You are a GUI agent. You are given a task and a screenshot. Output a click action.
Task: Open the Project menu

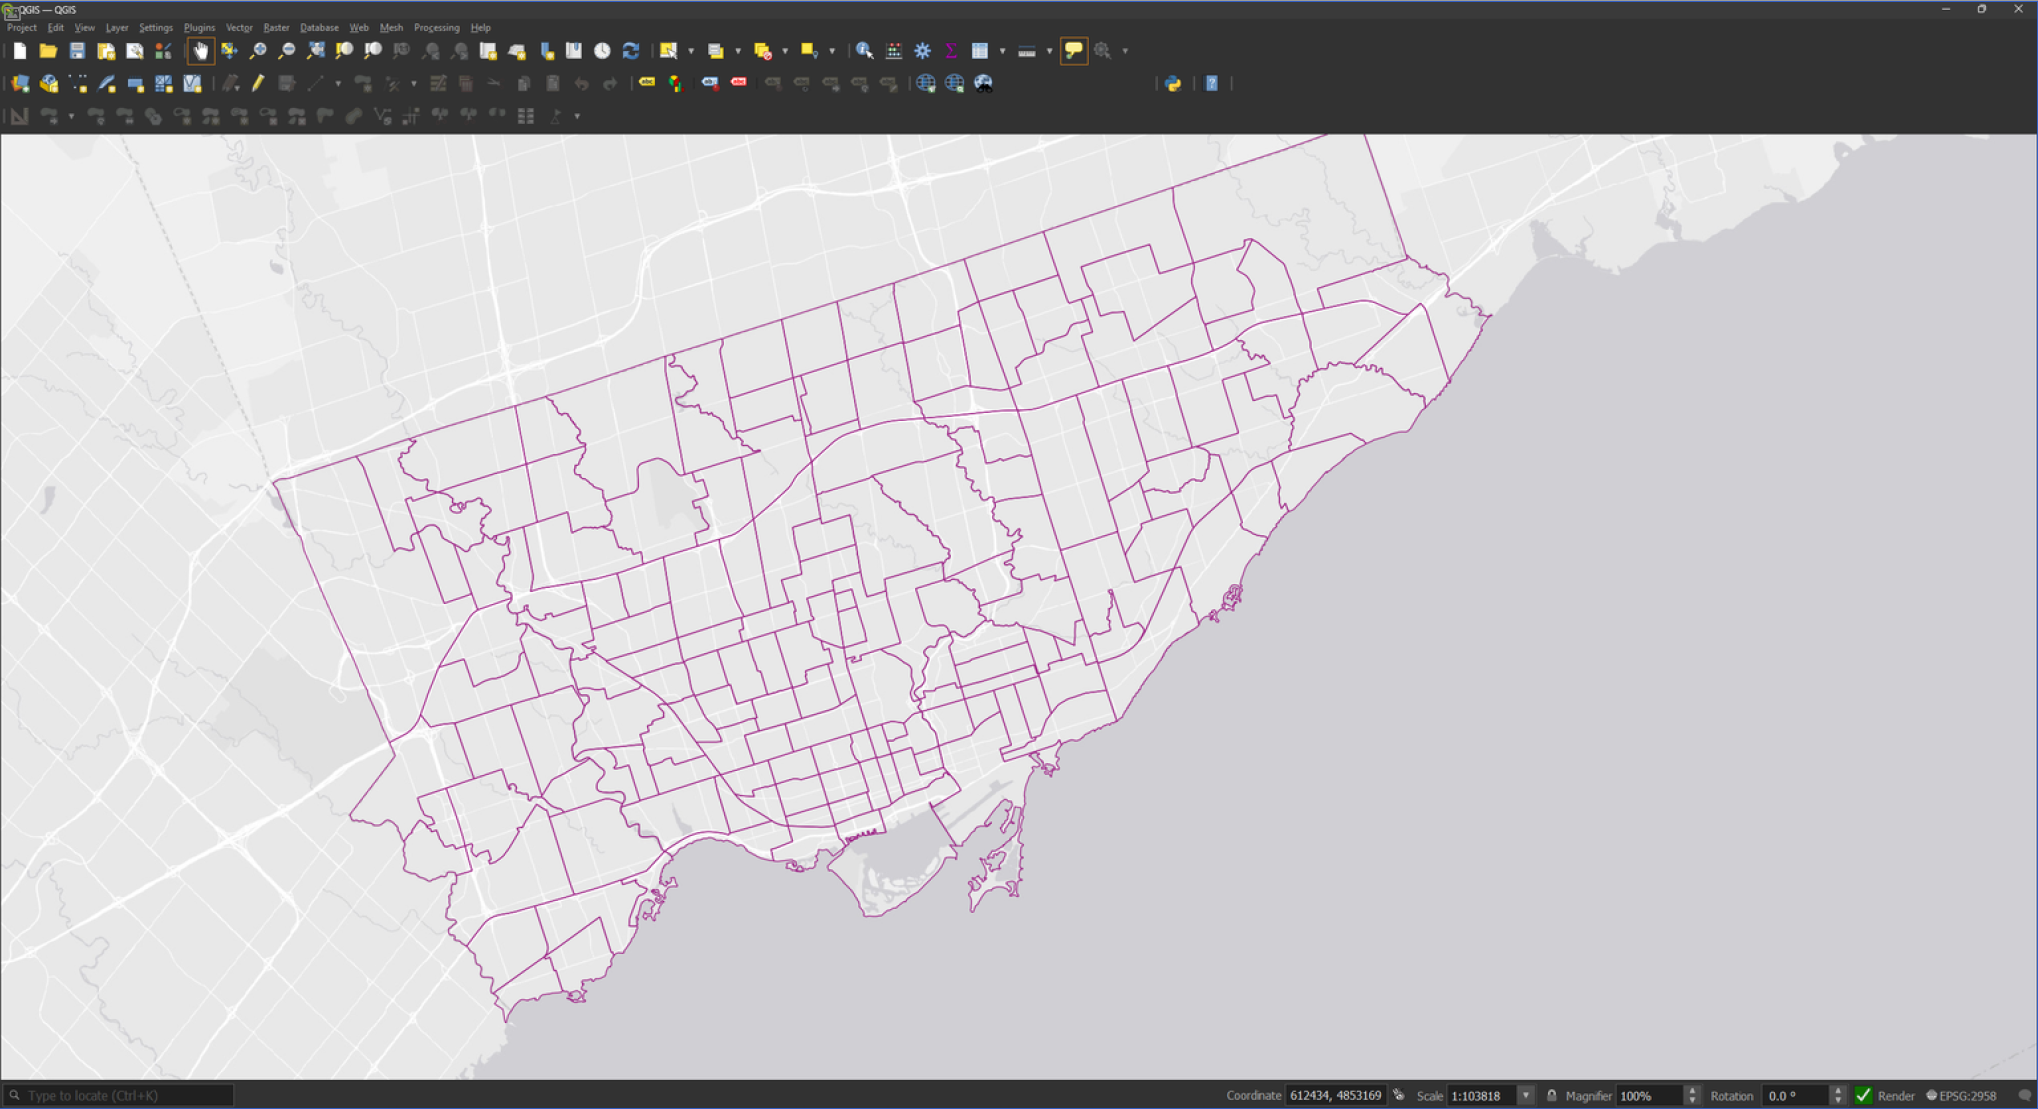point(21,28)
